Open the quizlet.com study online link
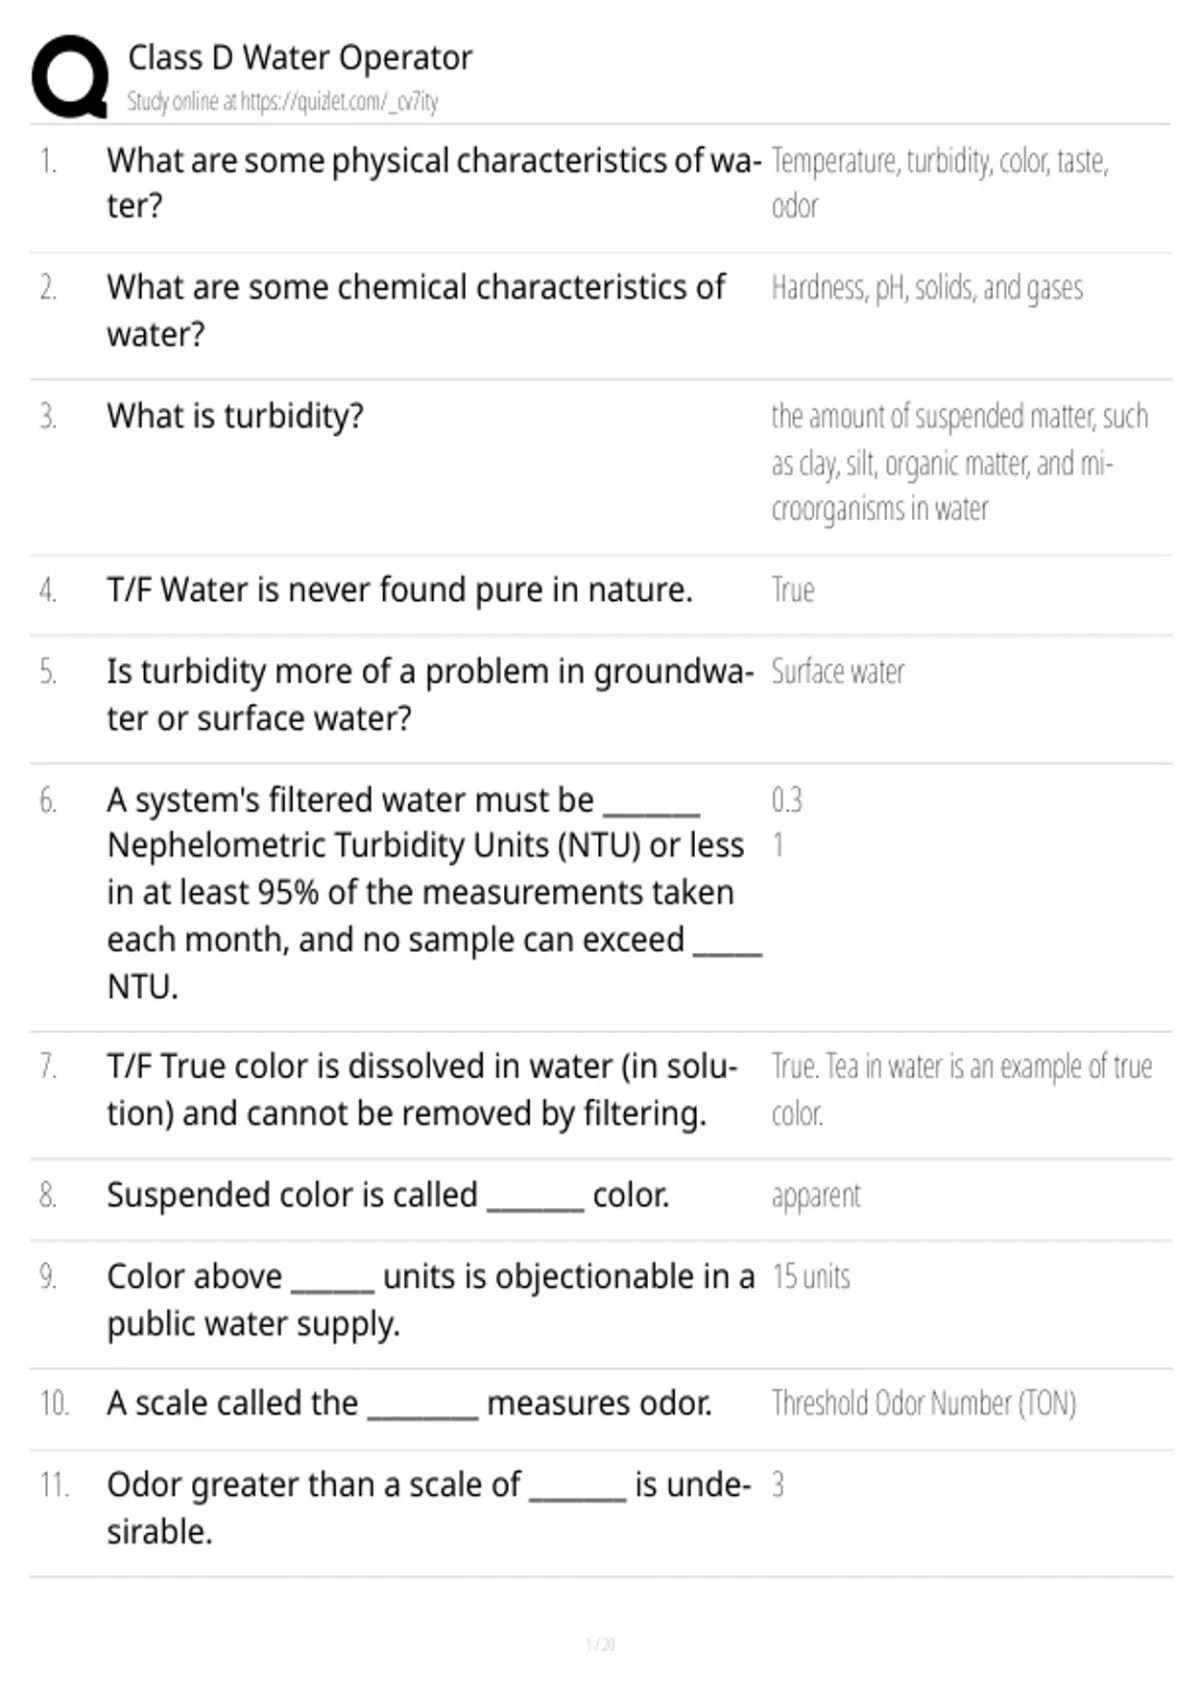This screenshot has height=1700, width=1200. 282,102
